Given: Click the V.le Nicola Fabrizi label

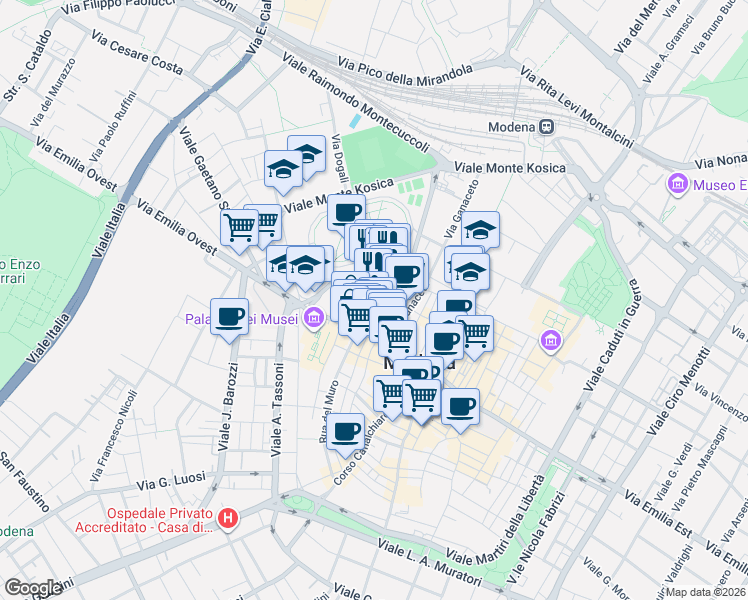Looking at the screenshot, I should (536, 538).
